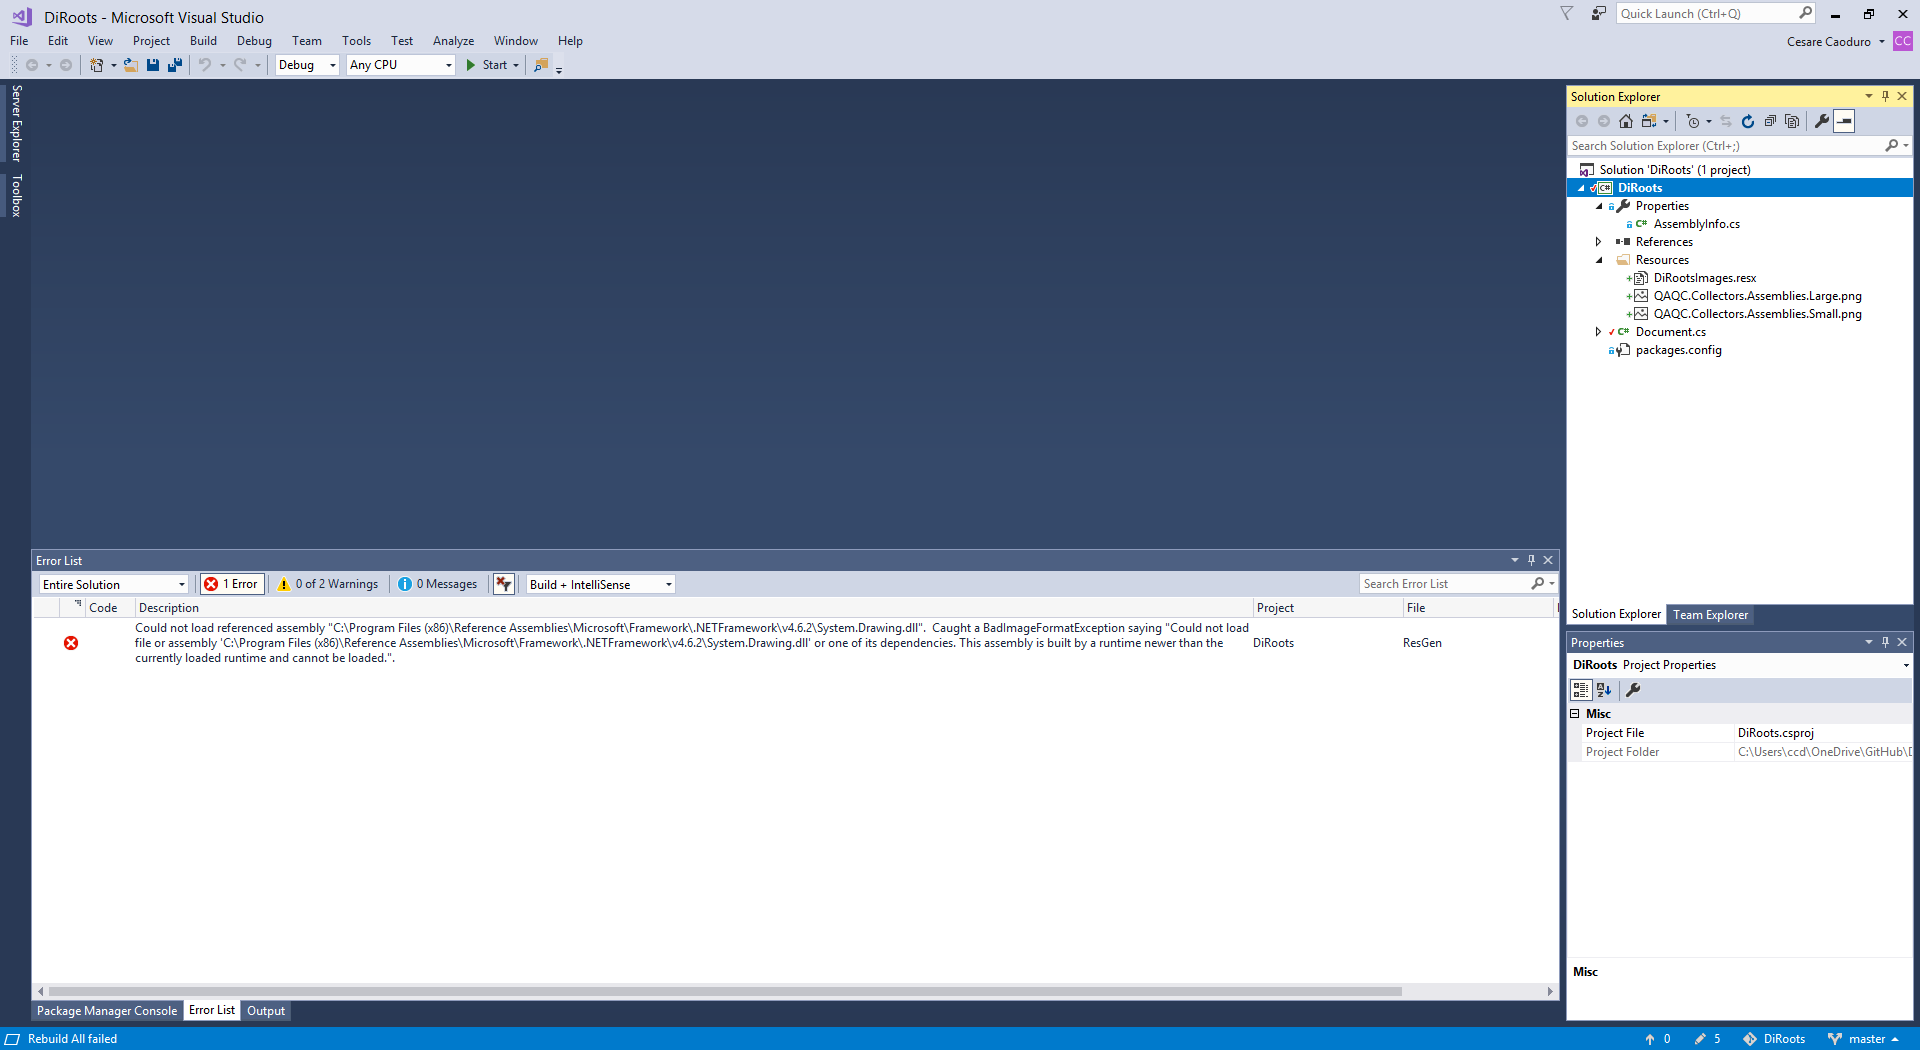Click into the Quick Launch search box

click(x=1716, y=14)
